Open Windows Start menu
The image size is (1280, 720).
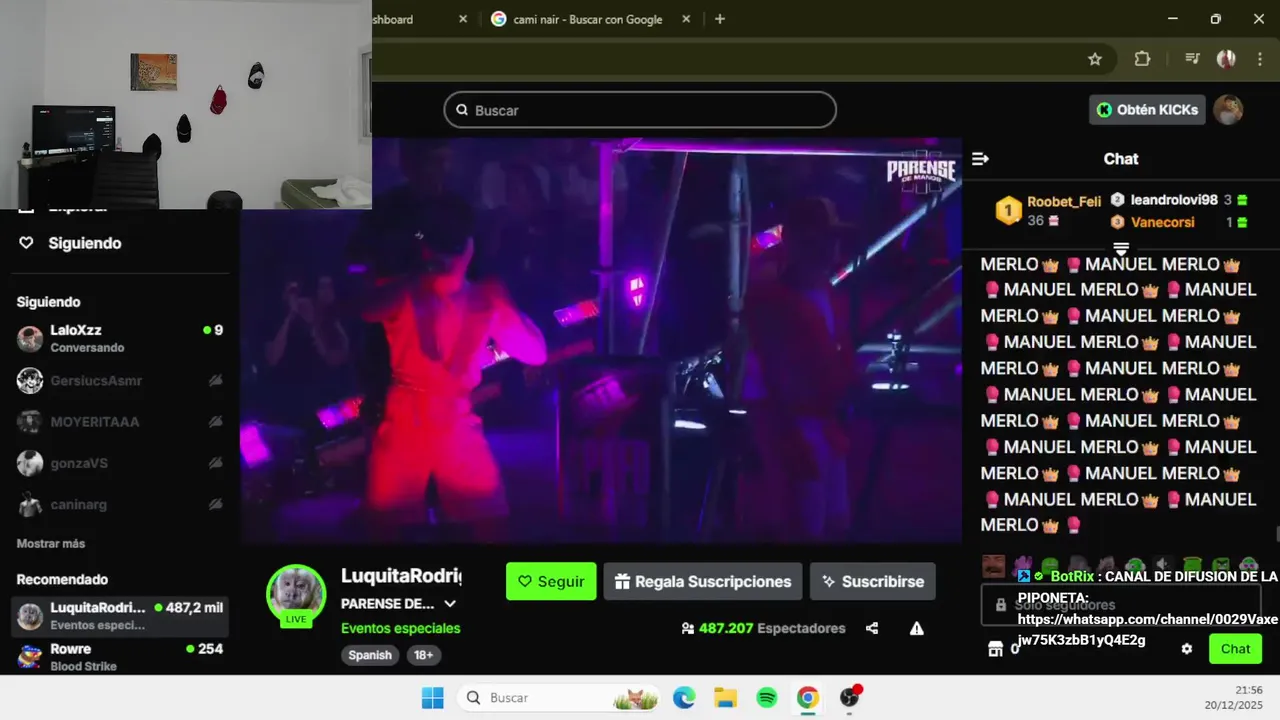click(x=432, y=698)
